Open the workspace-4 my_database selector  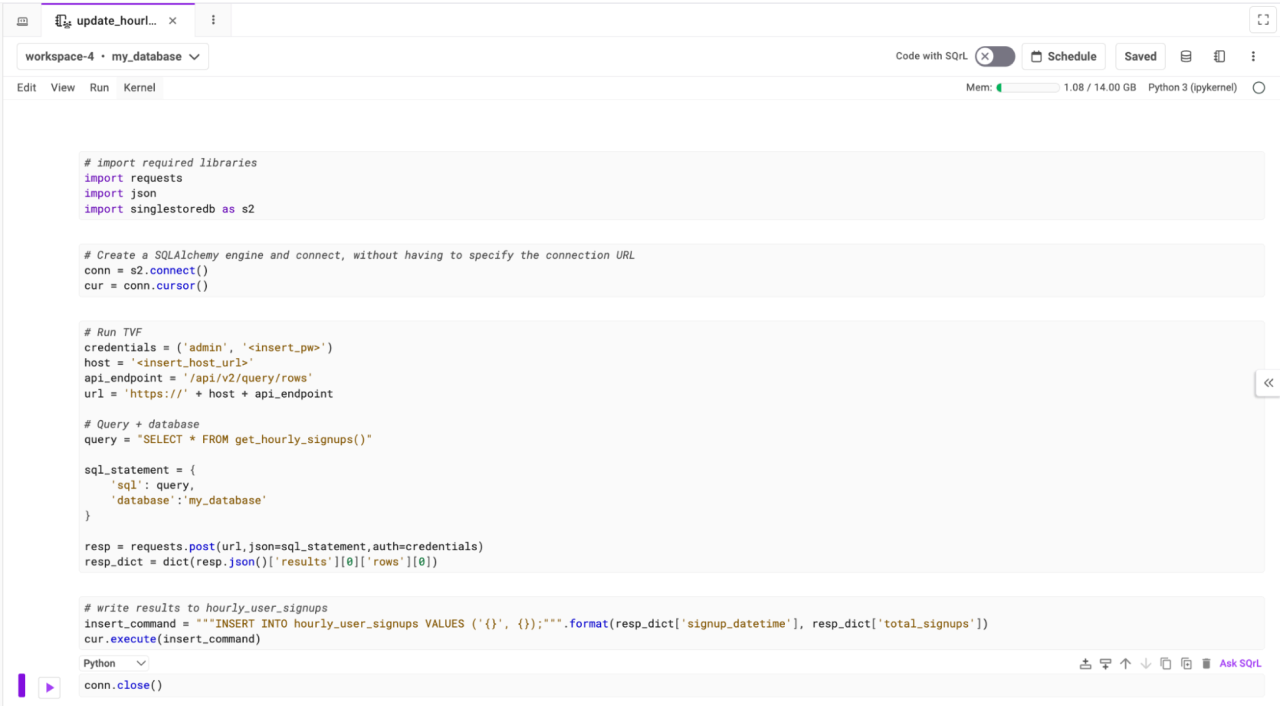(112, 56)
